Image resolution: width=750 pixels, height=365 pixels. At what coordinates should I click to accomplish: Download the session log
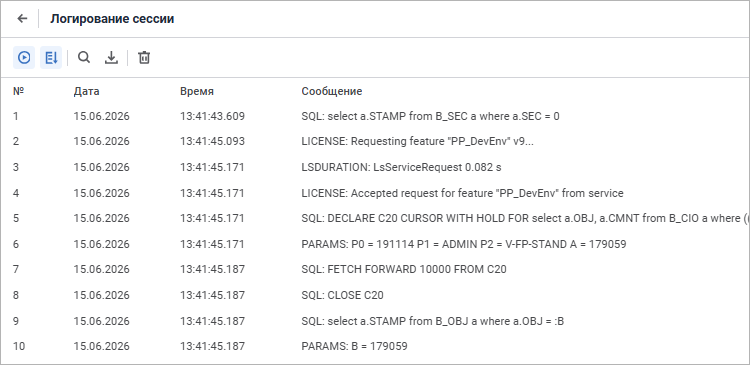111,58
